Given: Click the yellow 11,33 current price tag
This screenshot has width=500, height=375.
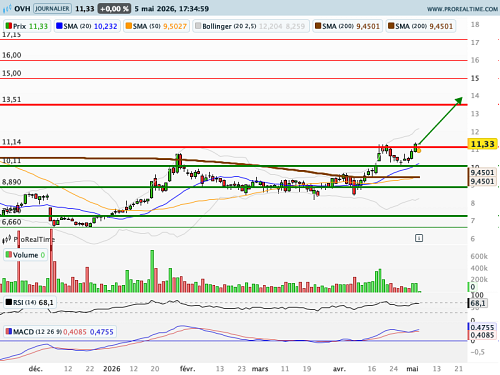Looking at the screenshot, I should (482, 144).
